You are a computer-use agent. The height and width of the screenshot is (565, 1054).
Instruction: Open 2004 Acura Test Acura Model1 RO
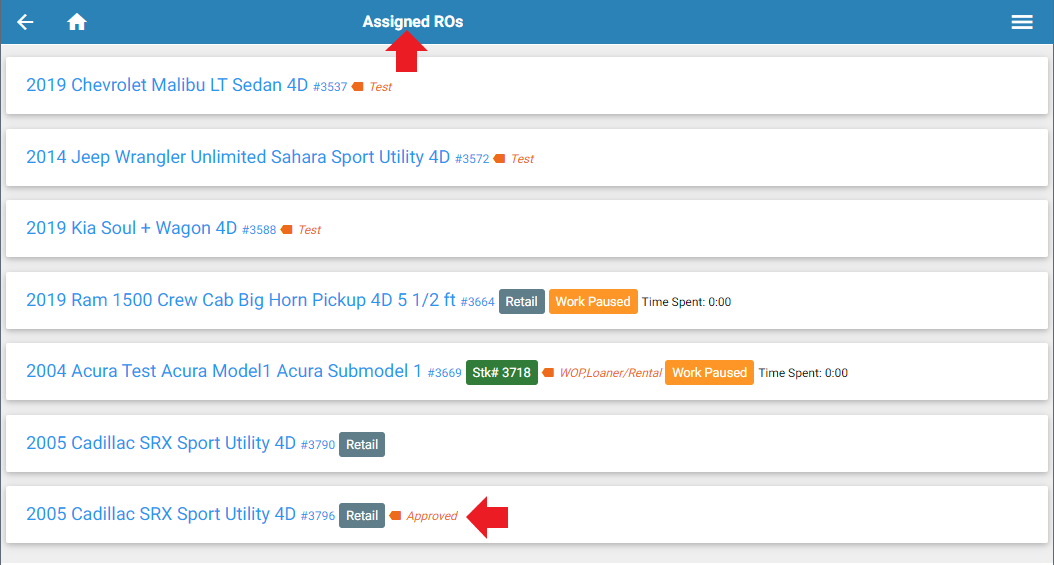tap(224, 372)
